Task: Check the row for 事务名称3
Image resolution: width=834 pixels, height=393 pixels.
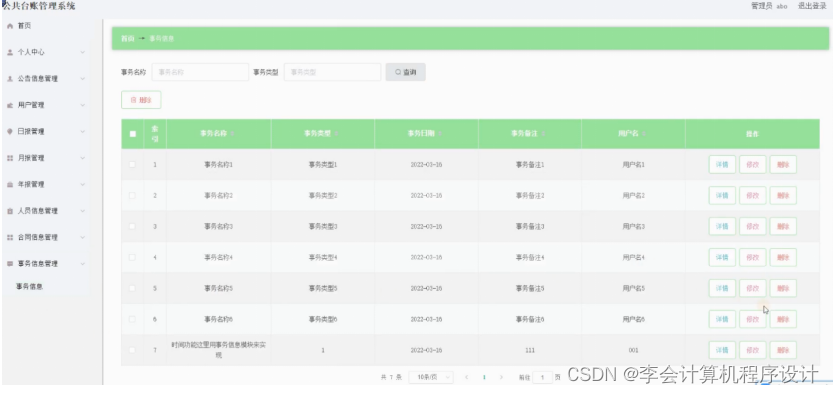Action: (132, 226)
